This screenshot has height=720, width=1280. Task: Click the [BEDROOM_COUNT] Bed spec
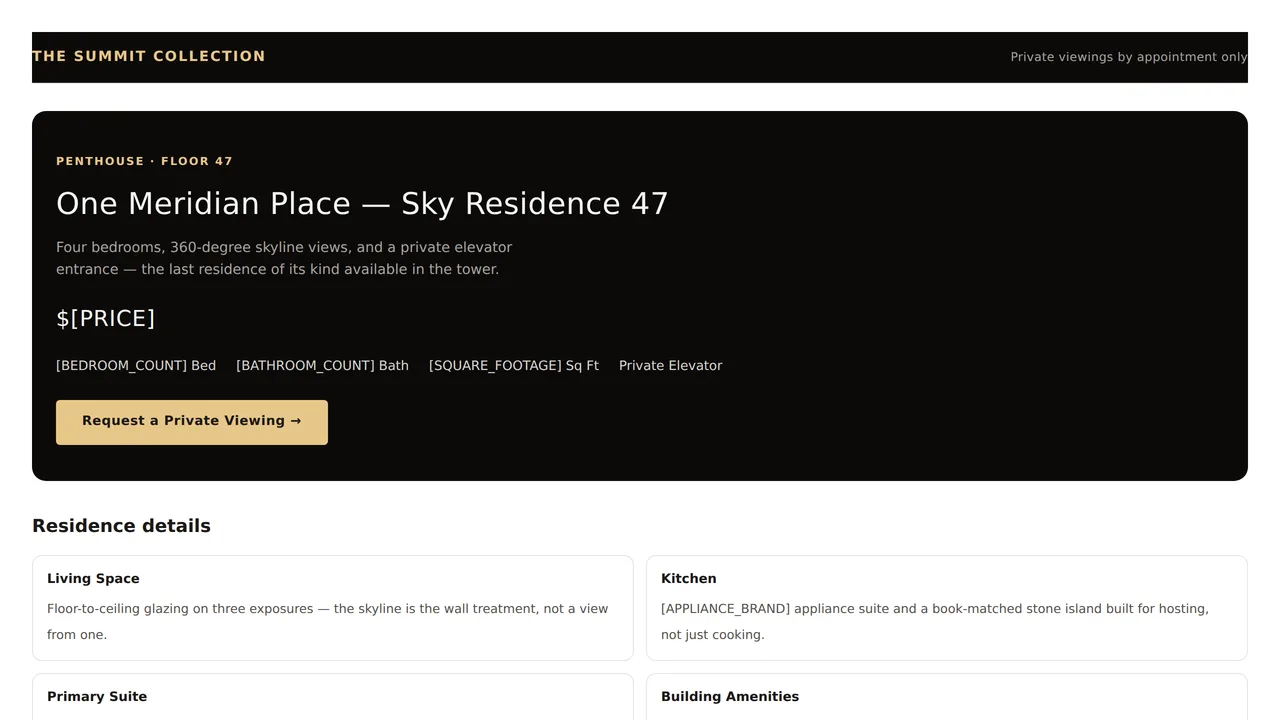136,365
